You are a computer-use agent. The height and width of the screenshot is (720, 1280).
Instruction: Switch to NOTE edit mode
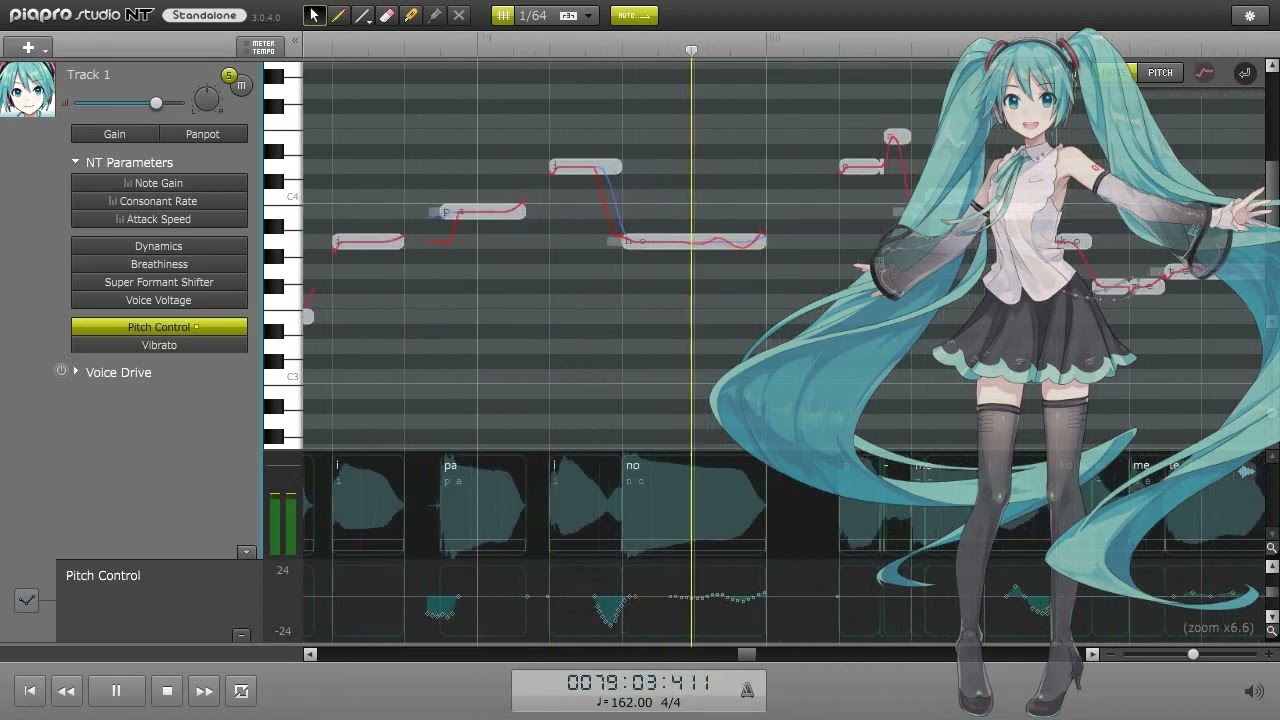1114,72
